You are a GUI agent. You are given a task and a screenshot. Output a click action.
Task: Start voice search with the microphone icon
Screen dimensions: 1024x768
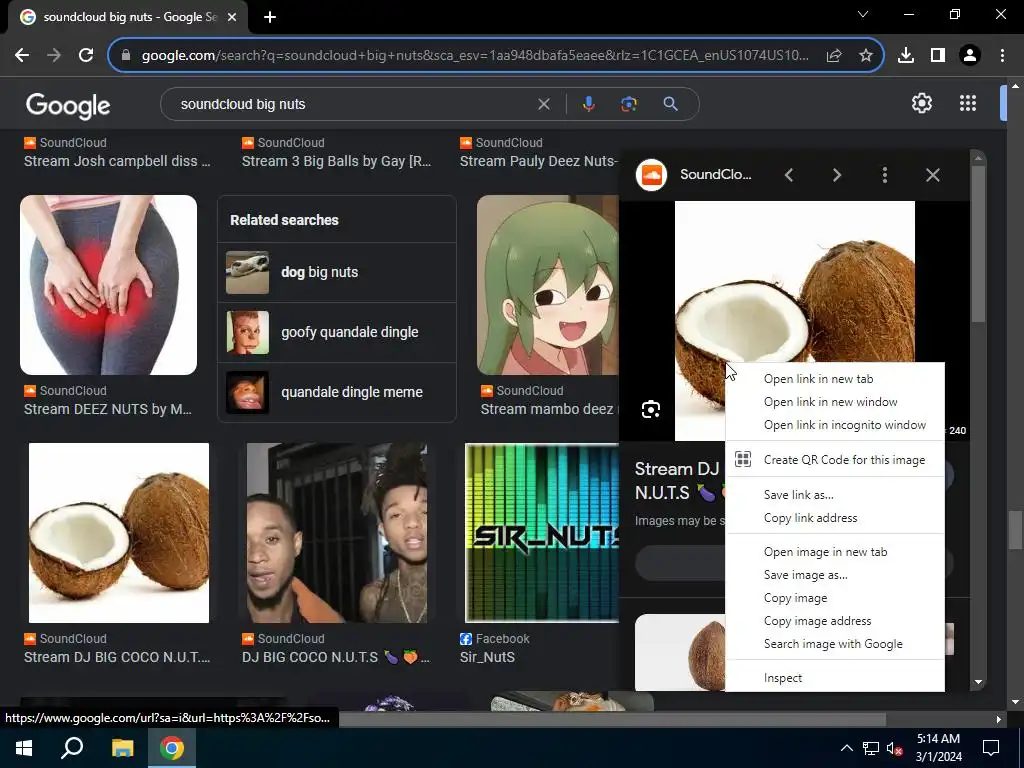coord(588,104)
